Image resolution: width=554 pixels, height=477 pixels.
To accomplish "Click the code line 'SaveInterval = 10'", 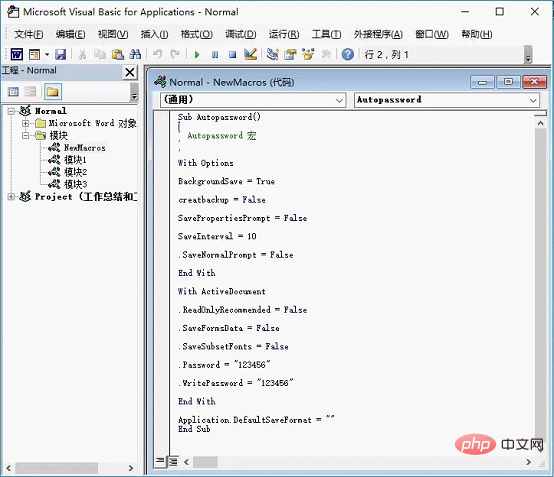I will [x=217, y=236].
